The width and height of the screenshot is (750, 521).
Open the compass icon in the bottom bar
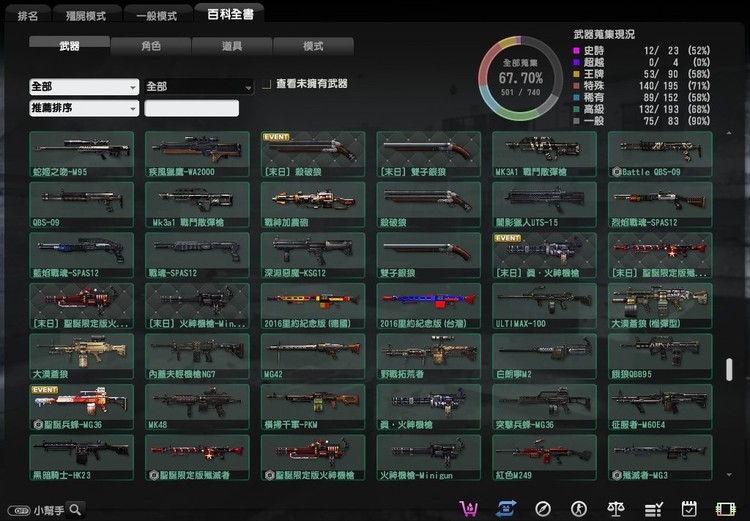[x=543, y=509]
